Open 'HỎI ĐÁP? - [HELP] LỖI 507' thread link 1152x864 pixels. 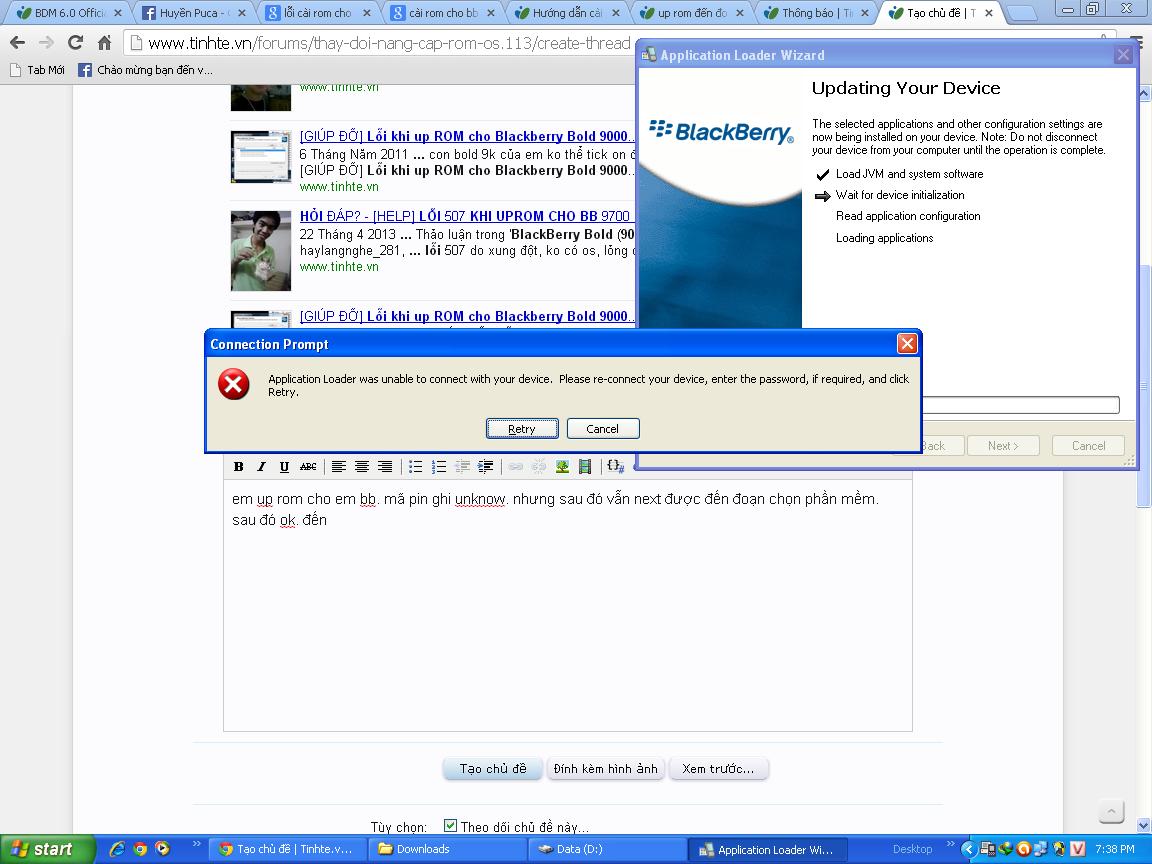[465, 216]
